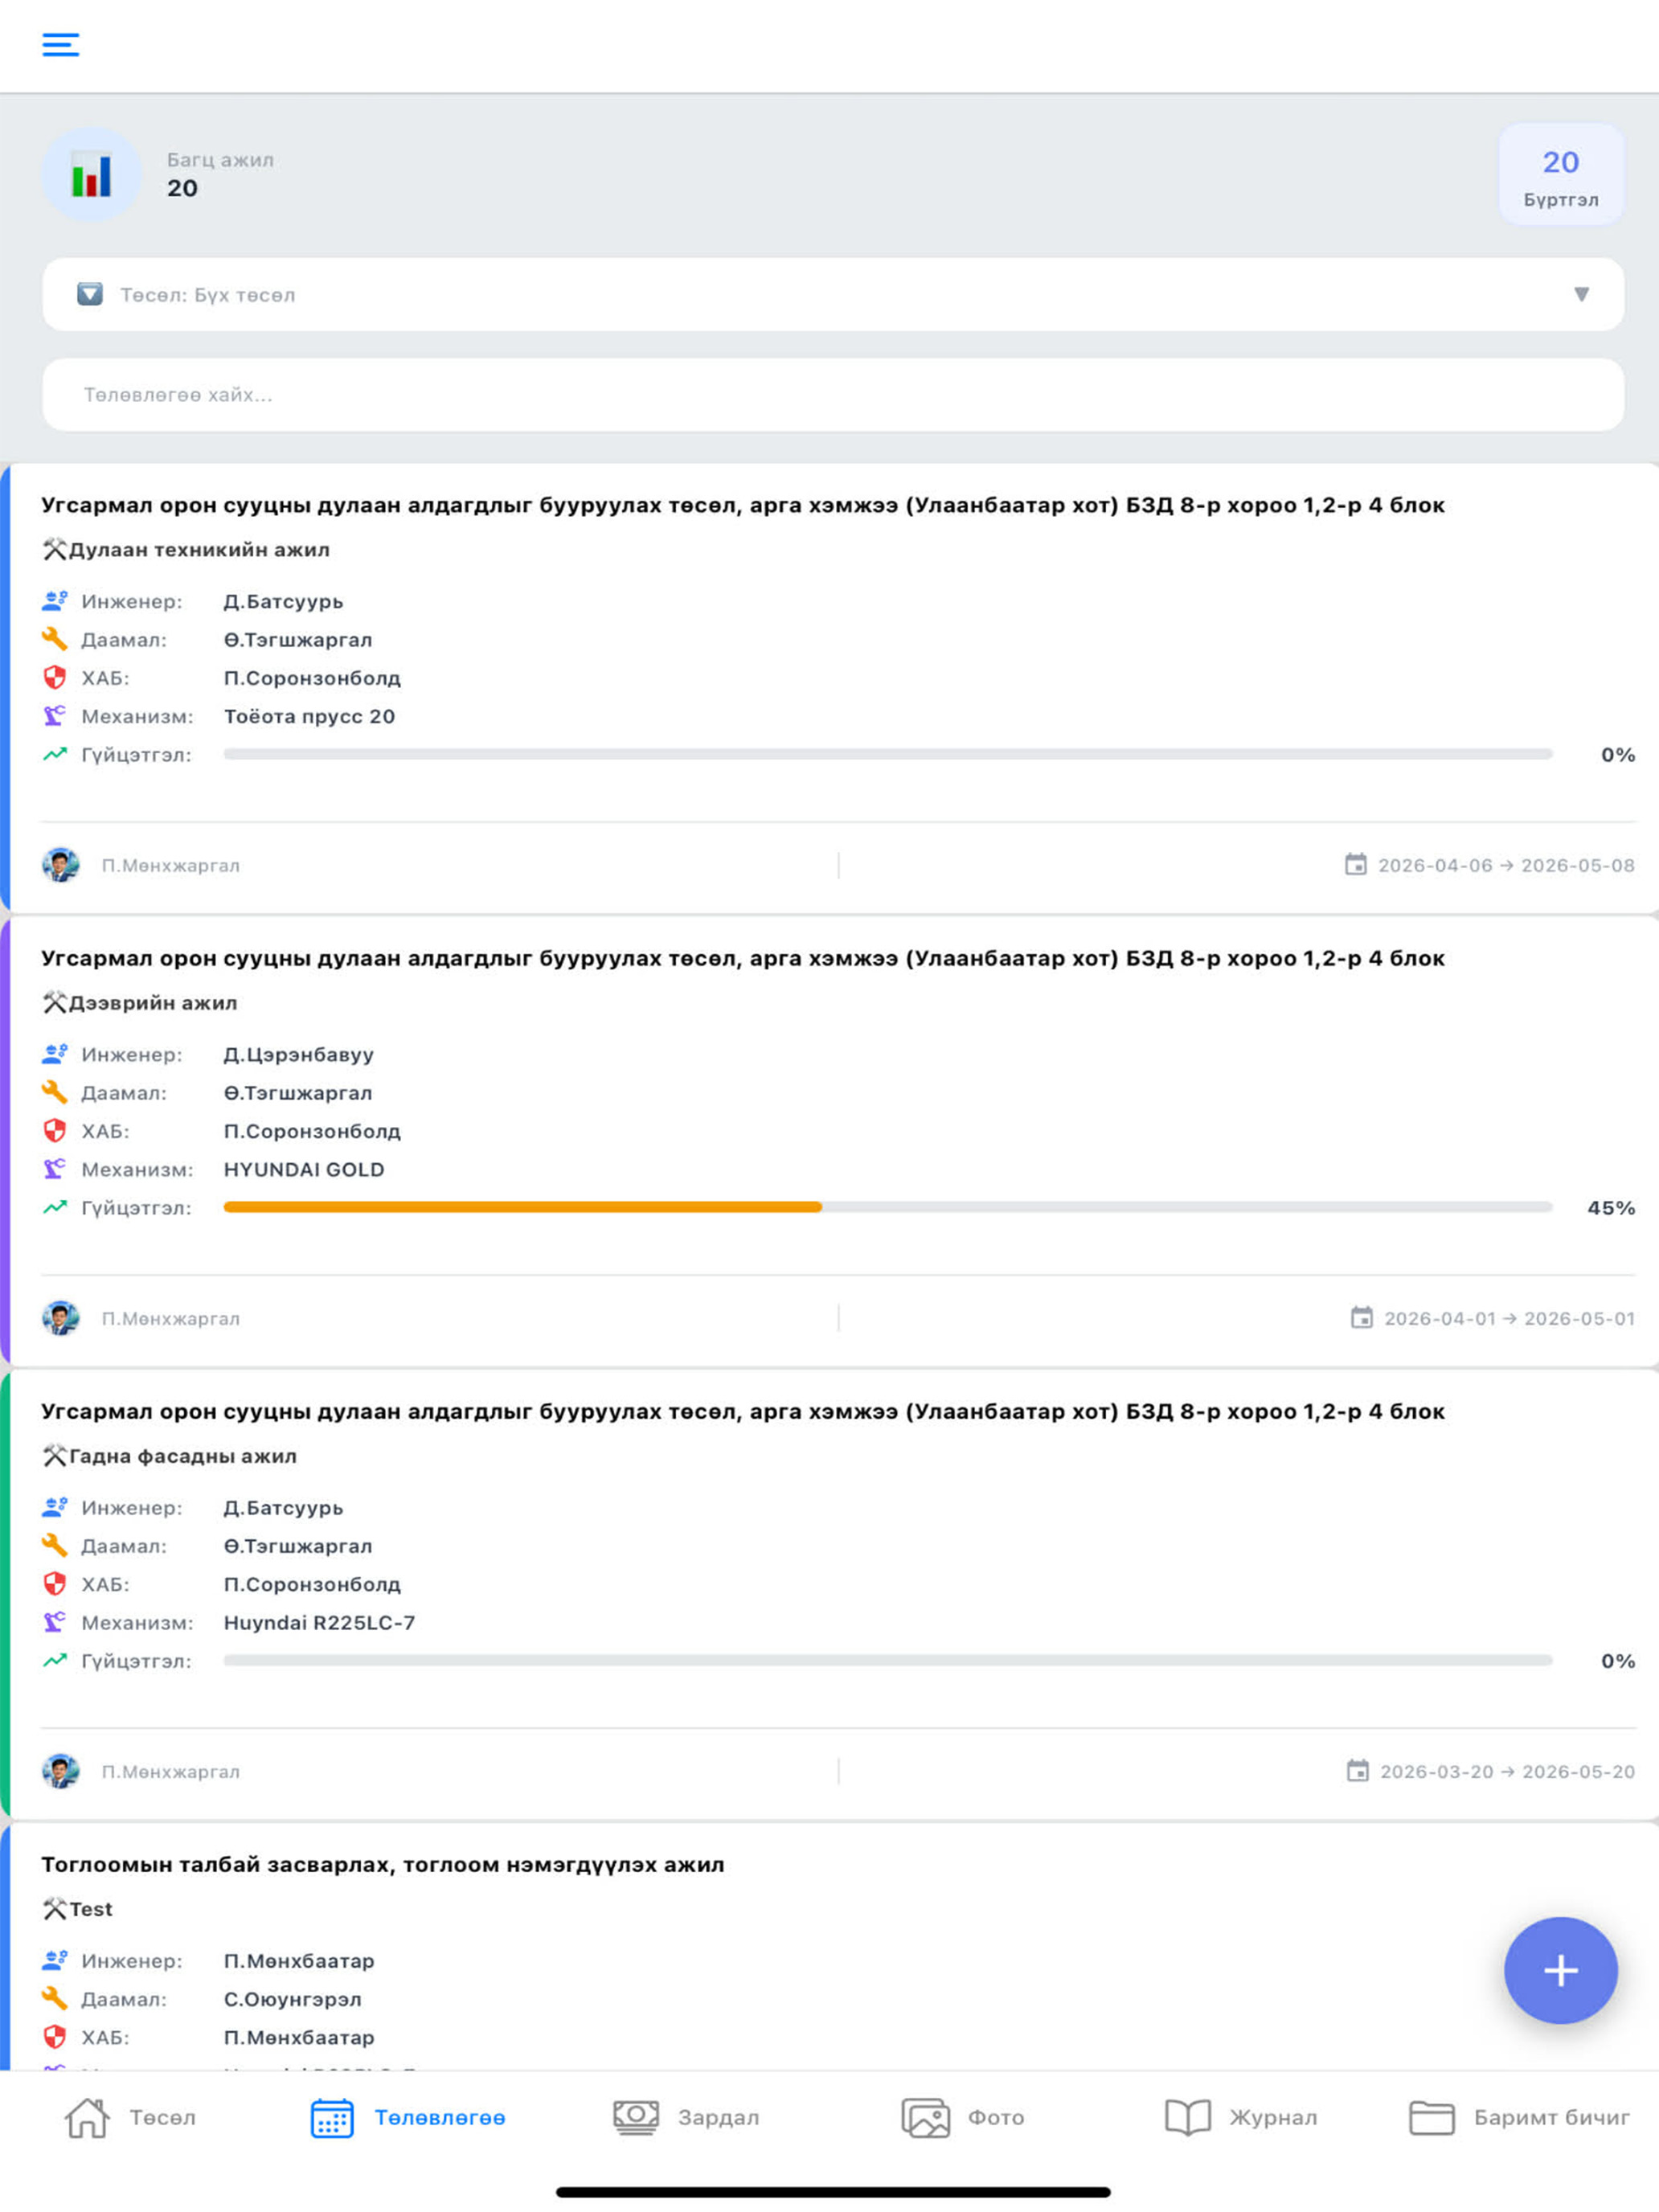The height and width of the screenshot is (2212, 1659).
Task: Click mechanism icon beside Тоёота прусс 20
Action: (54, 715)
